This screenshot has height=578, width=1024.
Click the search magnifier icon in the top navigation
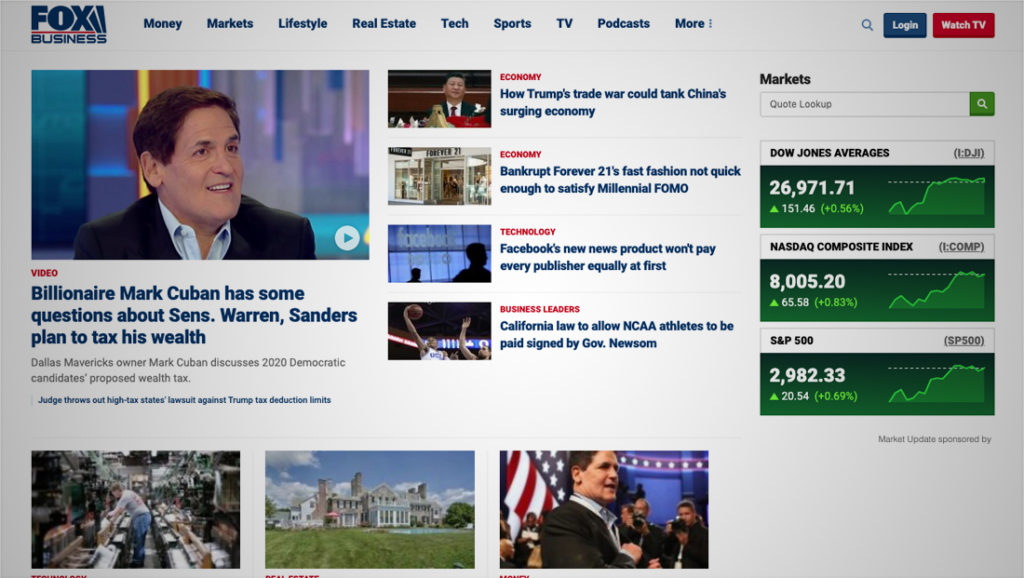pos(866,24)
